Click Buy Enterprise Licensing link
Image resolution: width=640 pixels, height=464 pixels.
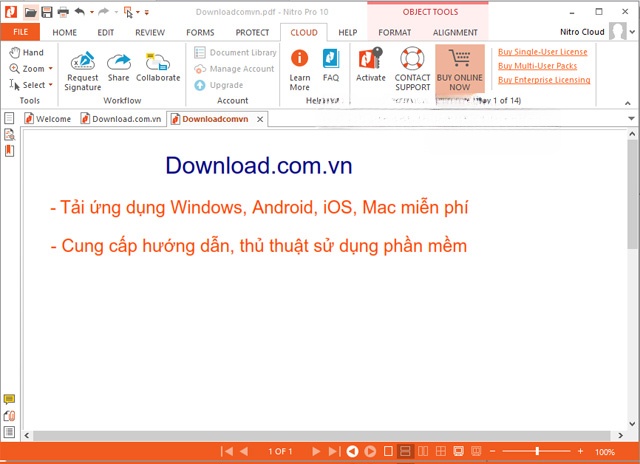(x=544, y=80)
